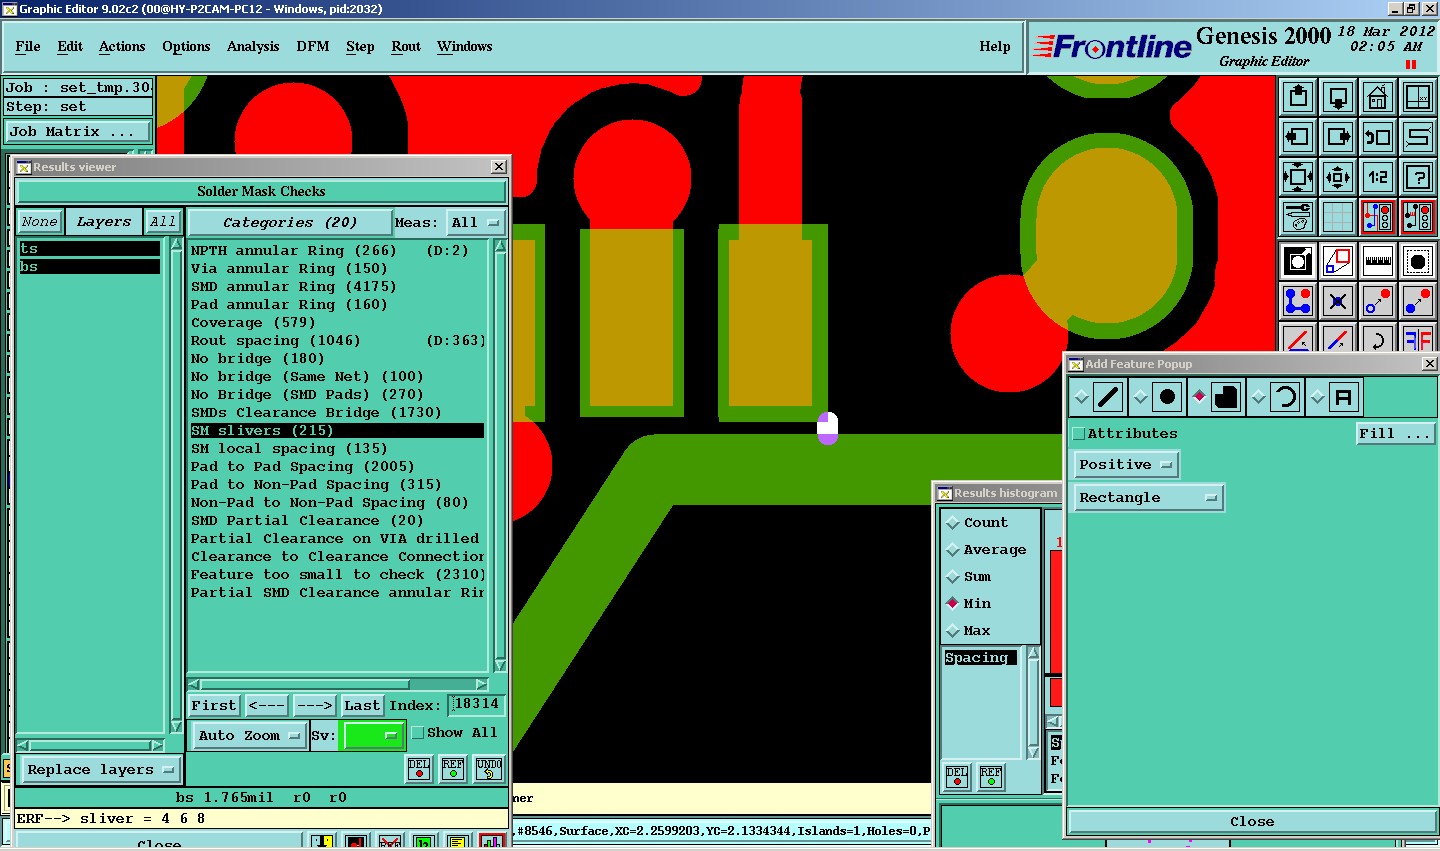The height and width of the screenshot is (851, 1440).
Task: Open the Rectangle shape dropdown
Action: coord(1149,498)
